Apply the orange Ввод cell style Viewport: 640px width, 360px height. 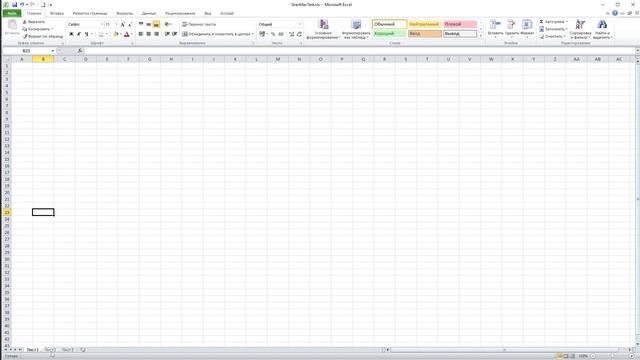[424, 33]
